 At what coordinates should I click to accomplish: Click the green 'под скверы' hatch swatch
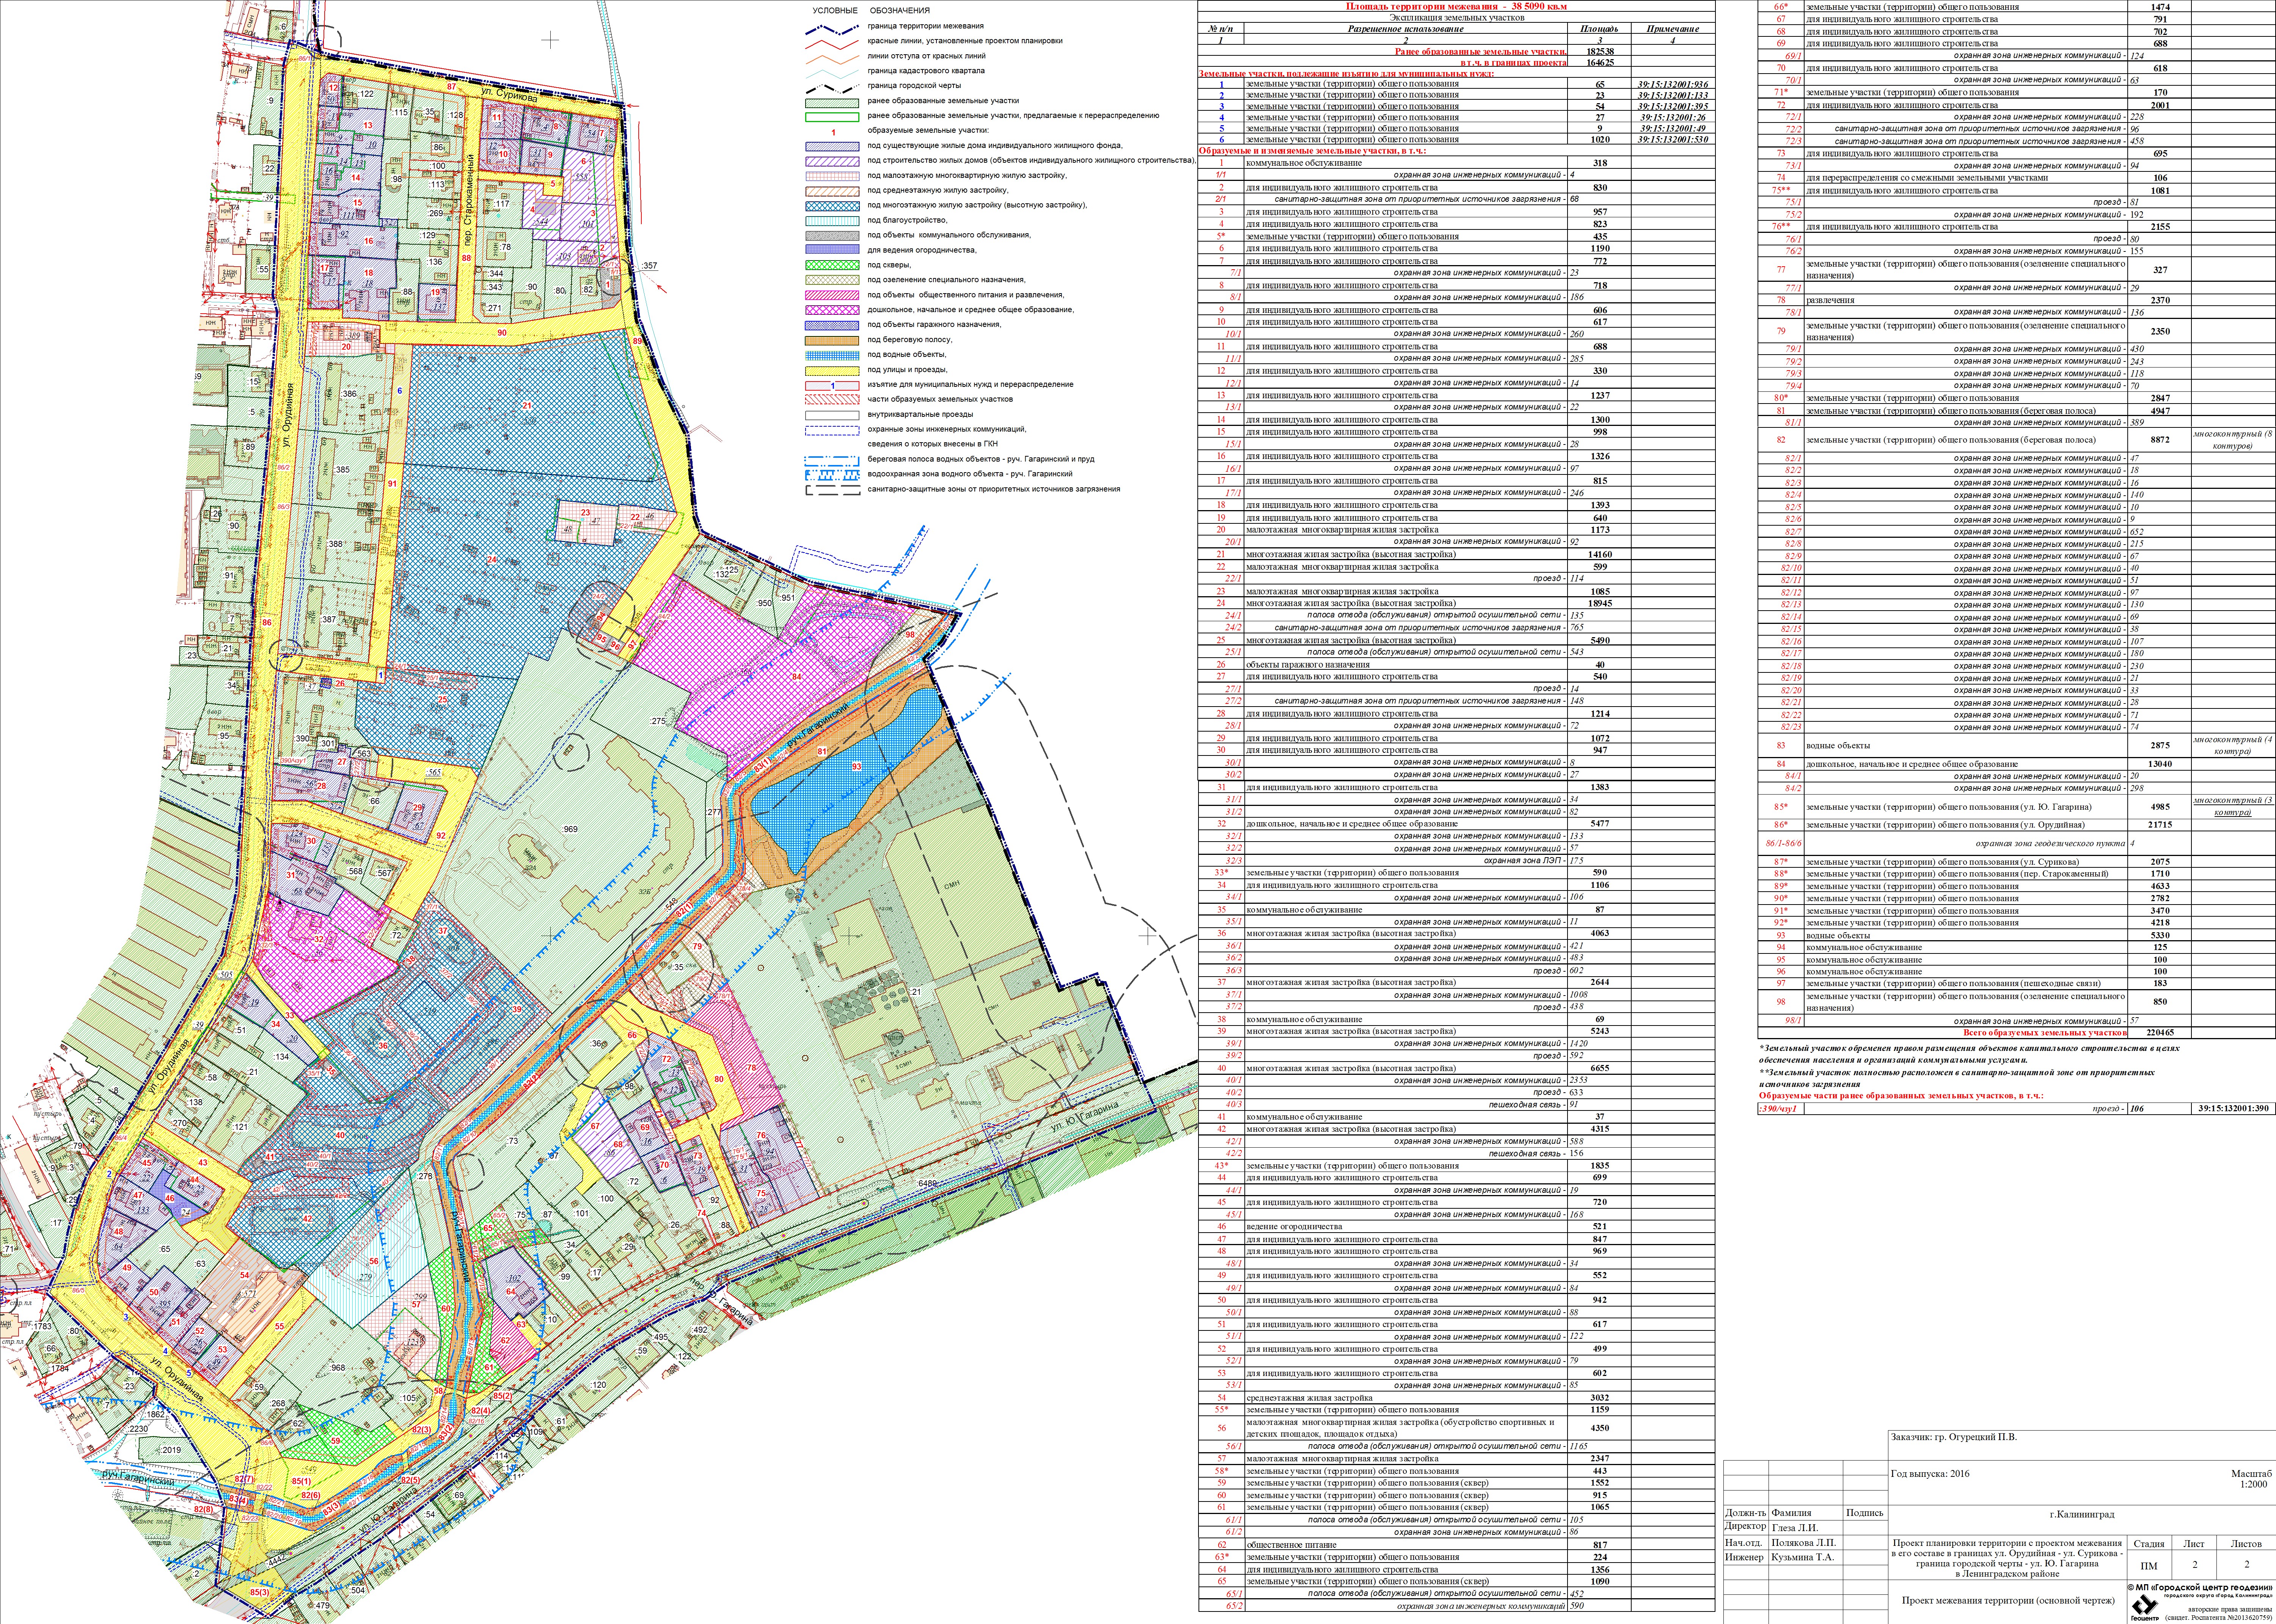(832, 265)
